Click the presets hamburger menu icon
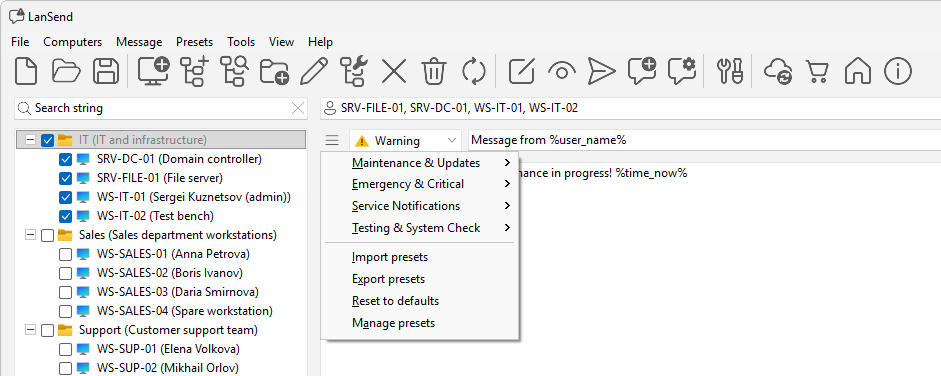This screenshot has height=376, width=941. [x=332, y=140]
